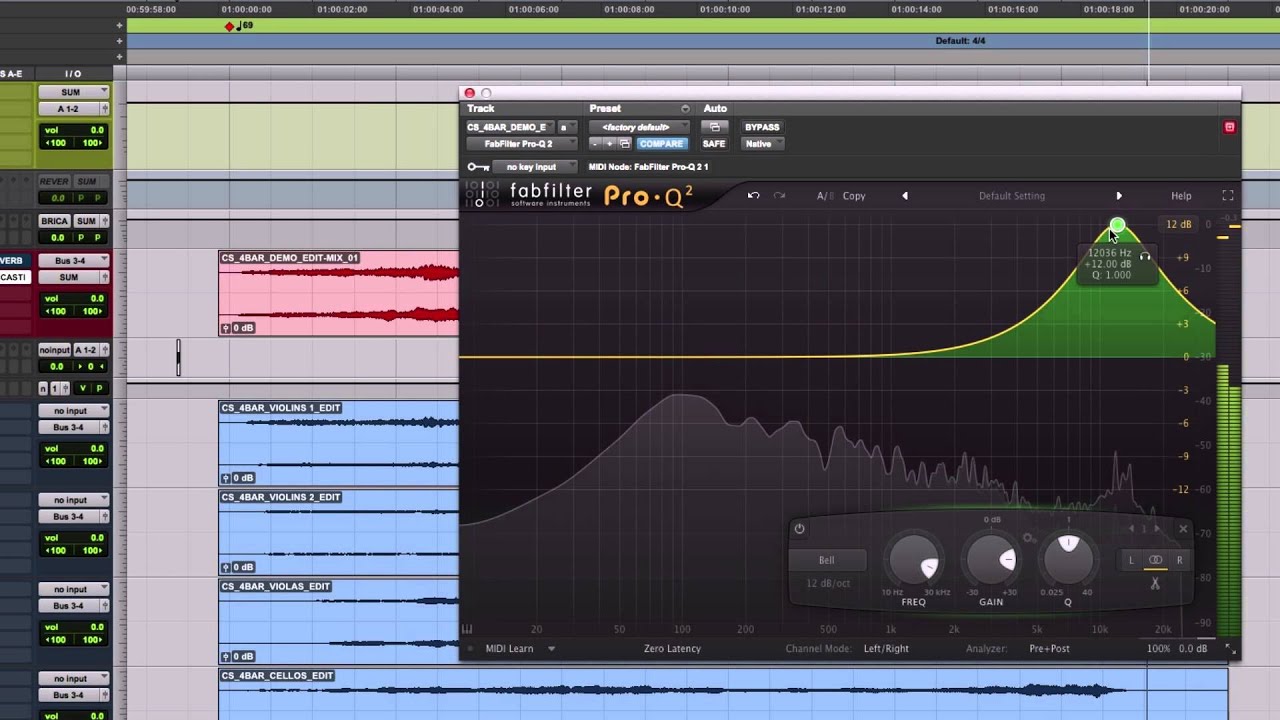Click the undo arrow in Pro-Q 2
Screen dimensions: 1280x720
(x=753, y=196)
